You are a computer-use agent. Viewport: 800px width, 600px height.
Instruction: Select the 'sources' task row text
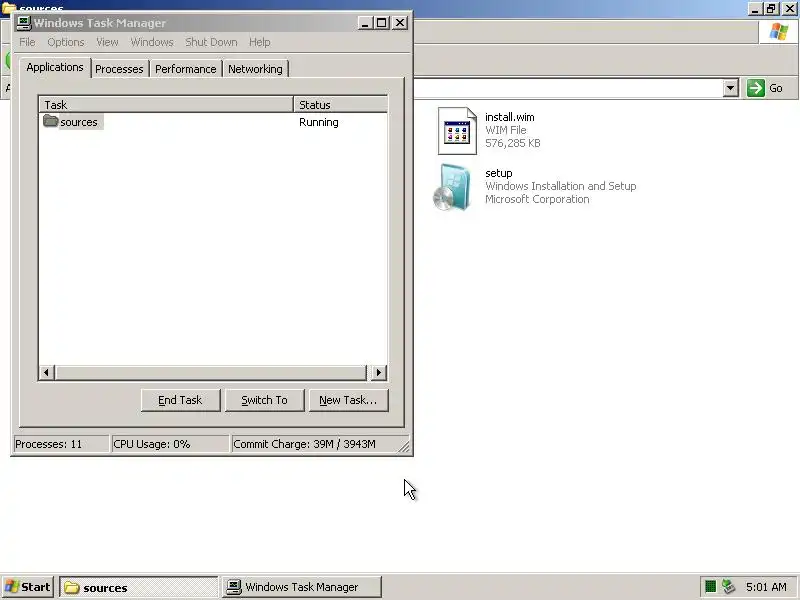click(x=79, y=122)
